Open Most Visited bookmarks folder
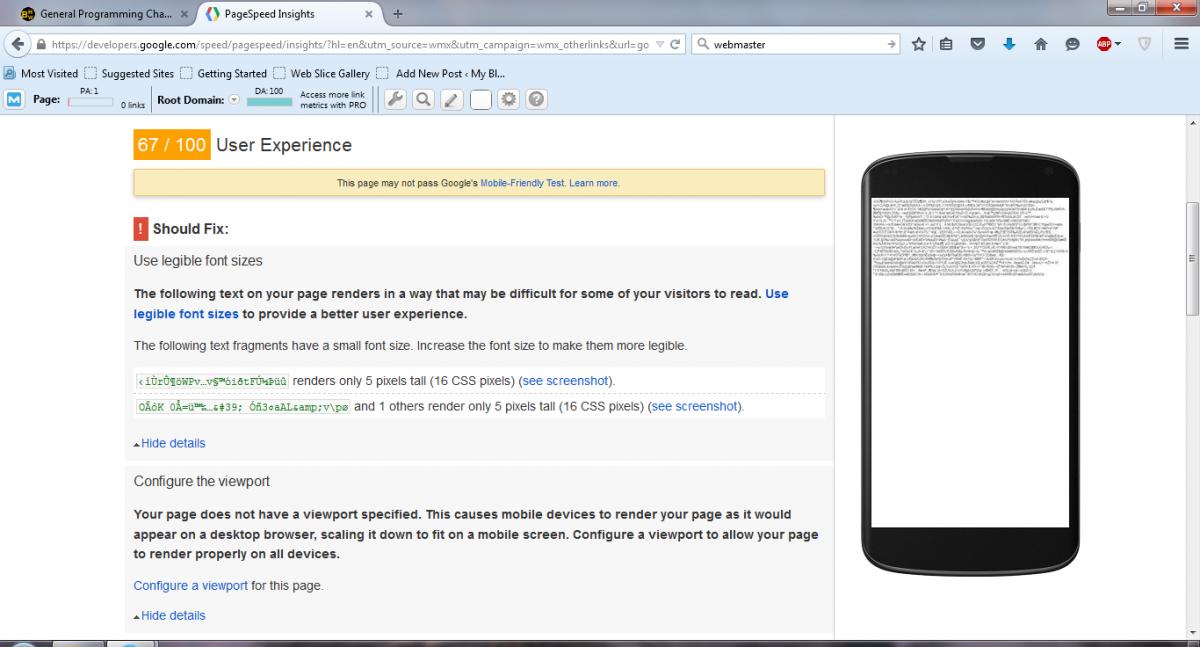The image size is (1200, 647). click(41, 73)
